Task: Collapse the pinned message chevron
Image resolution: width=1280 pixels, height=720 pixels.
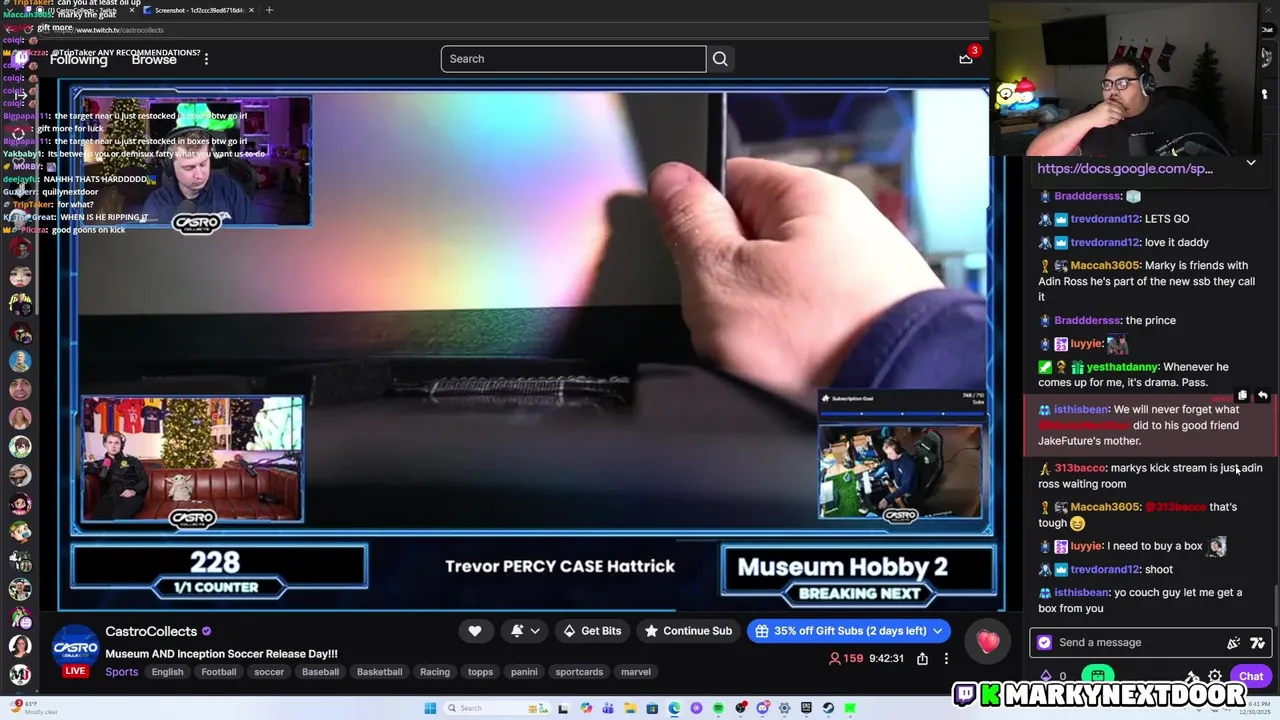Action: tap(1251, 163)
